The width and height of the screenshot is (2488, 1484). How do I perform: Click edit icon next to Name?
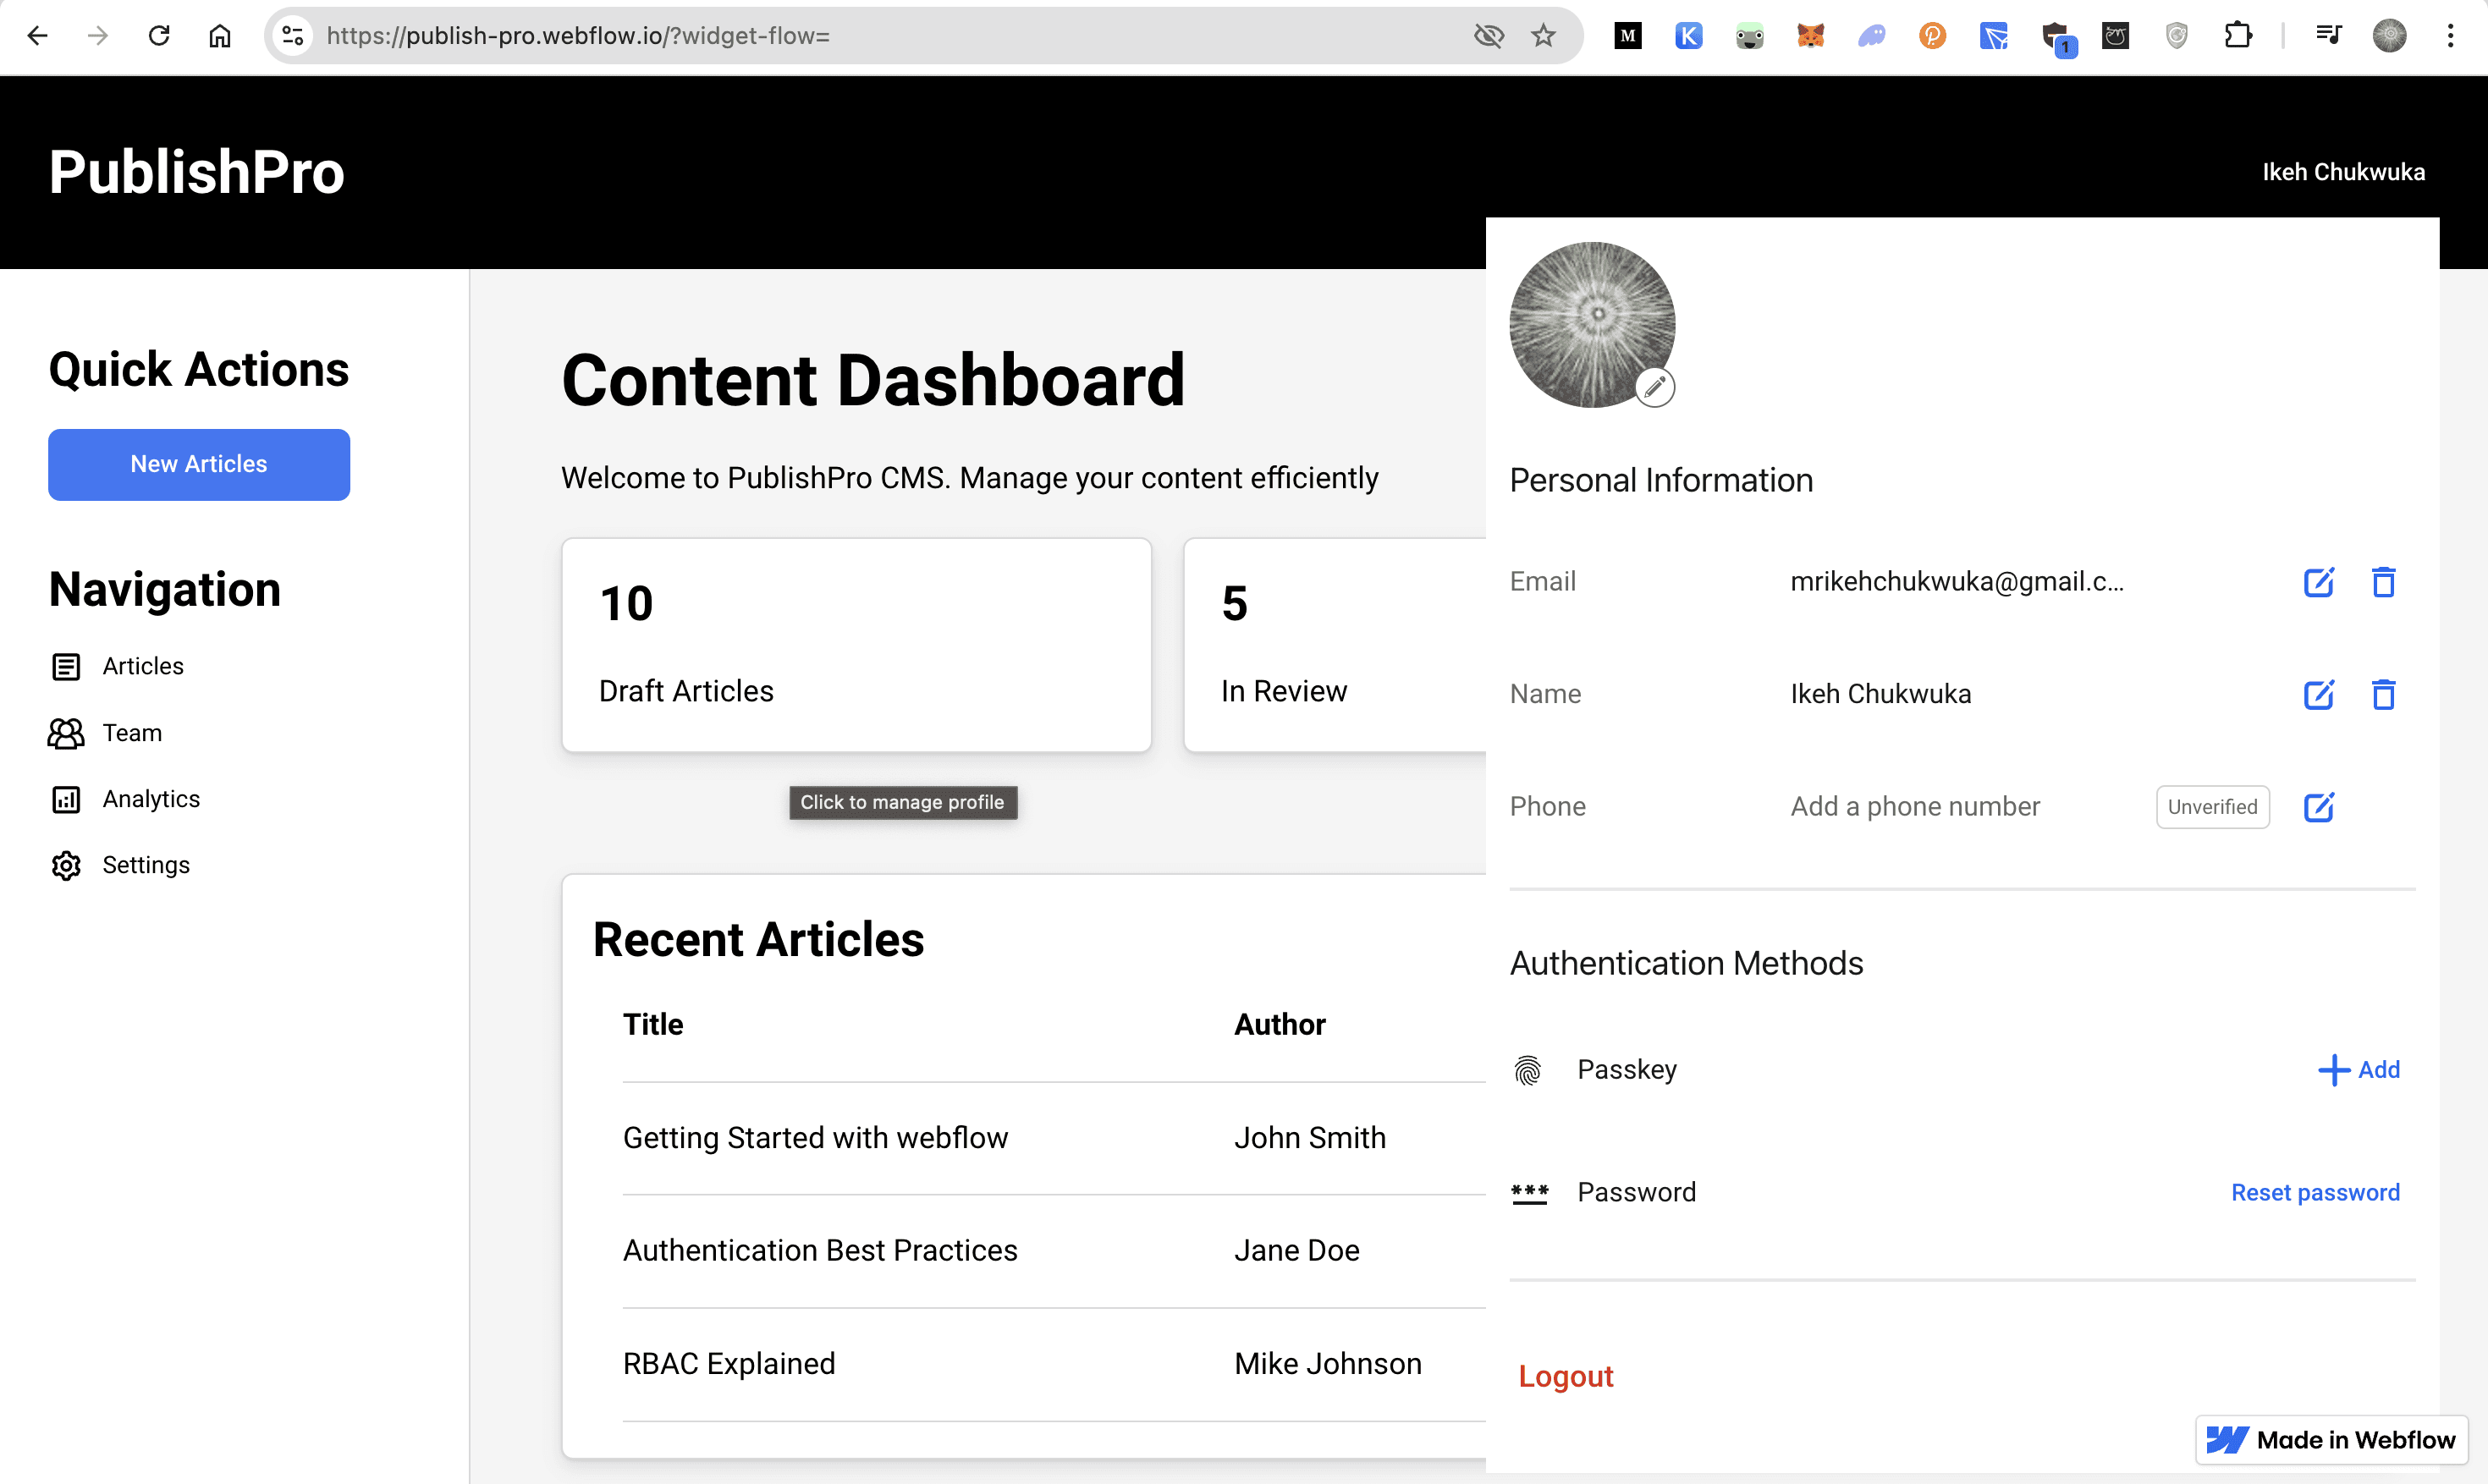coord(2318,694)
